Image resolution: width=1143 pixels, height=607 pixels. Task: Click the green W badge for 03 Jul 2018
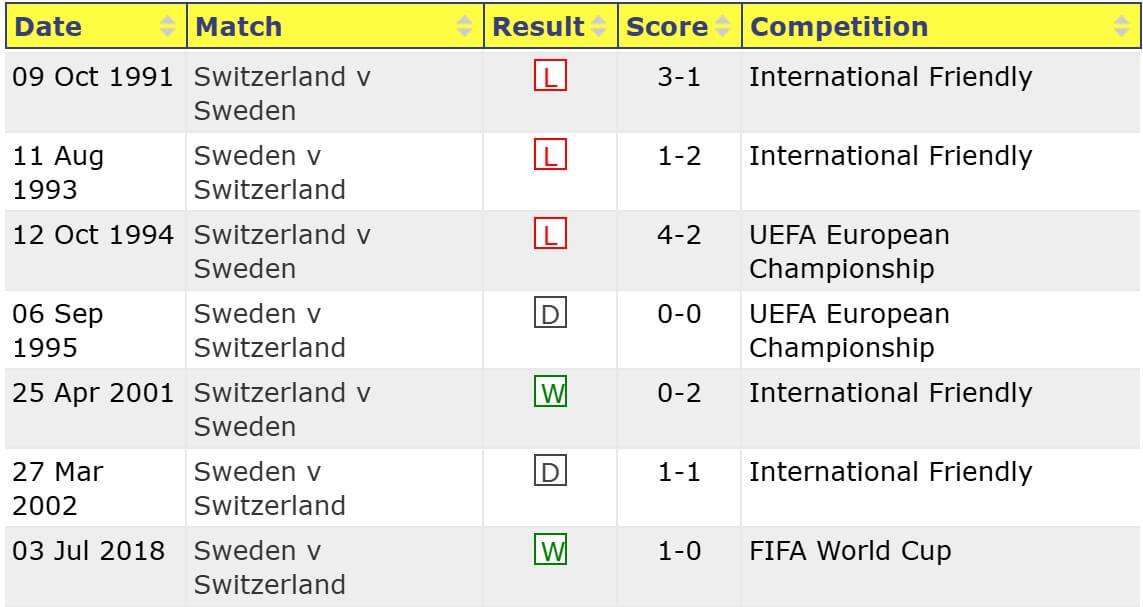(x=550, y=551)
